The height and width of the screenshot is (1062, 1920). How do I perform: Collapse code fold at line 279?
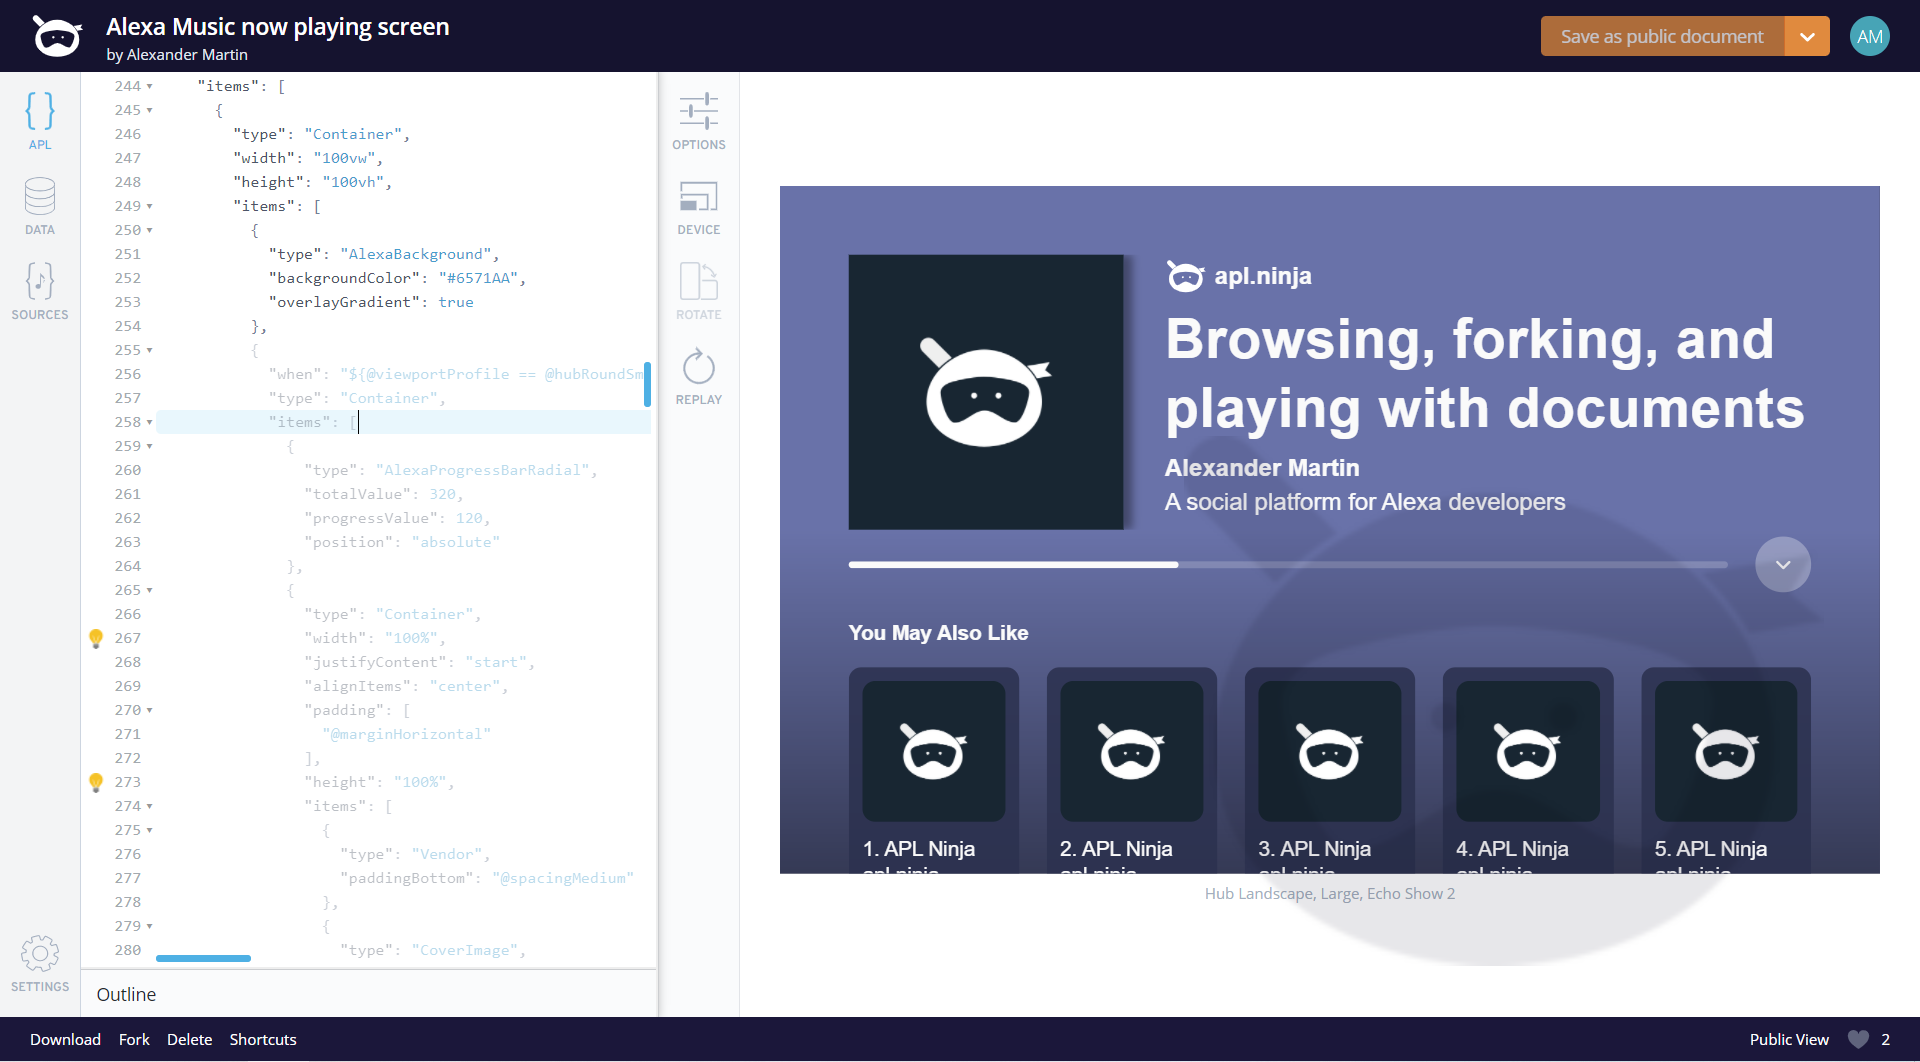pyautogui.click(x=150, y=926)
